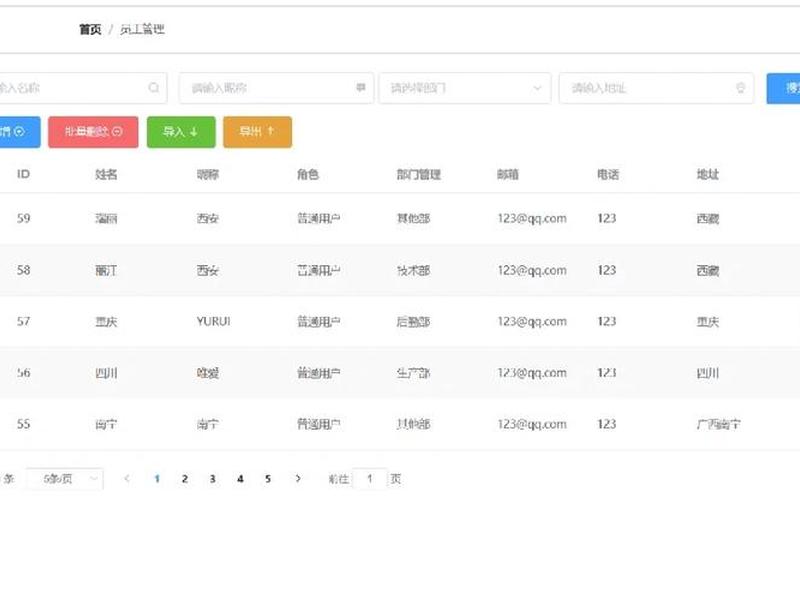Select pagination page 3
This screenshot has width=800, height=600.
(212, 479)
